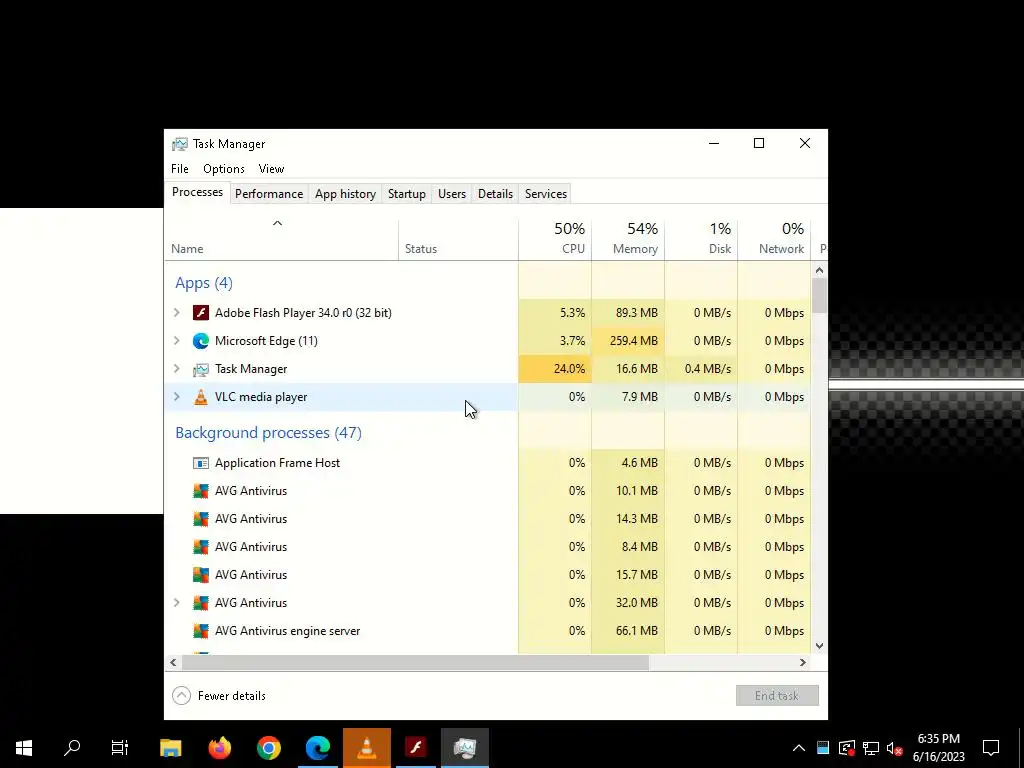
Task: Click the Fewer details circle arrow icon
Action: coord(182,696)
